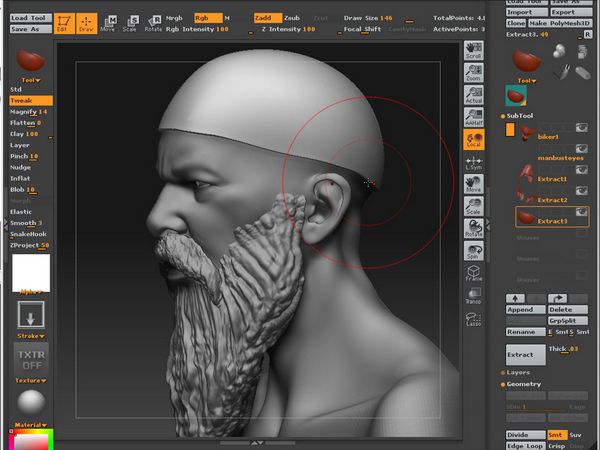Click the Zoom canvas icon
This screenshot has height=450, width=600.
474,72
